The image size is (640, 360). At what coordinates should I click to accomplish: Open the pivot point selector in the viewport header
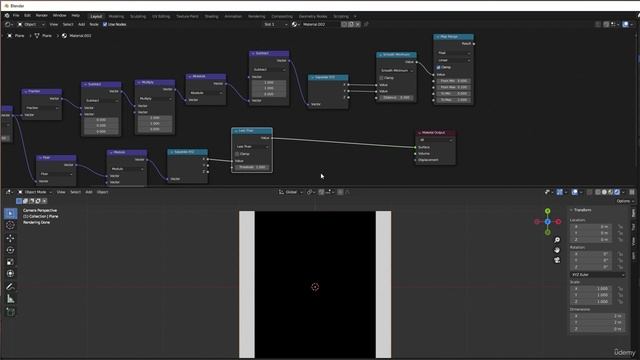(x=311, y=192)
